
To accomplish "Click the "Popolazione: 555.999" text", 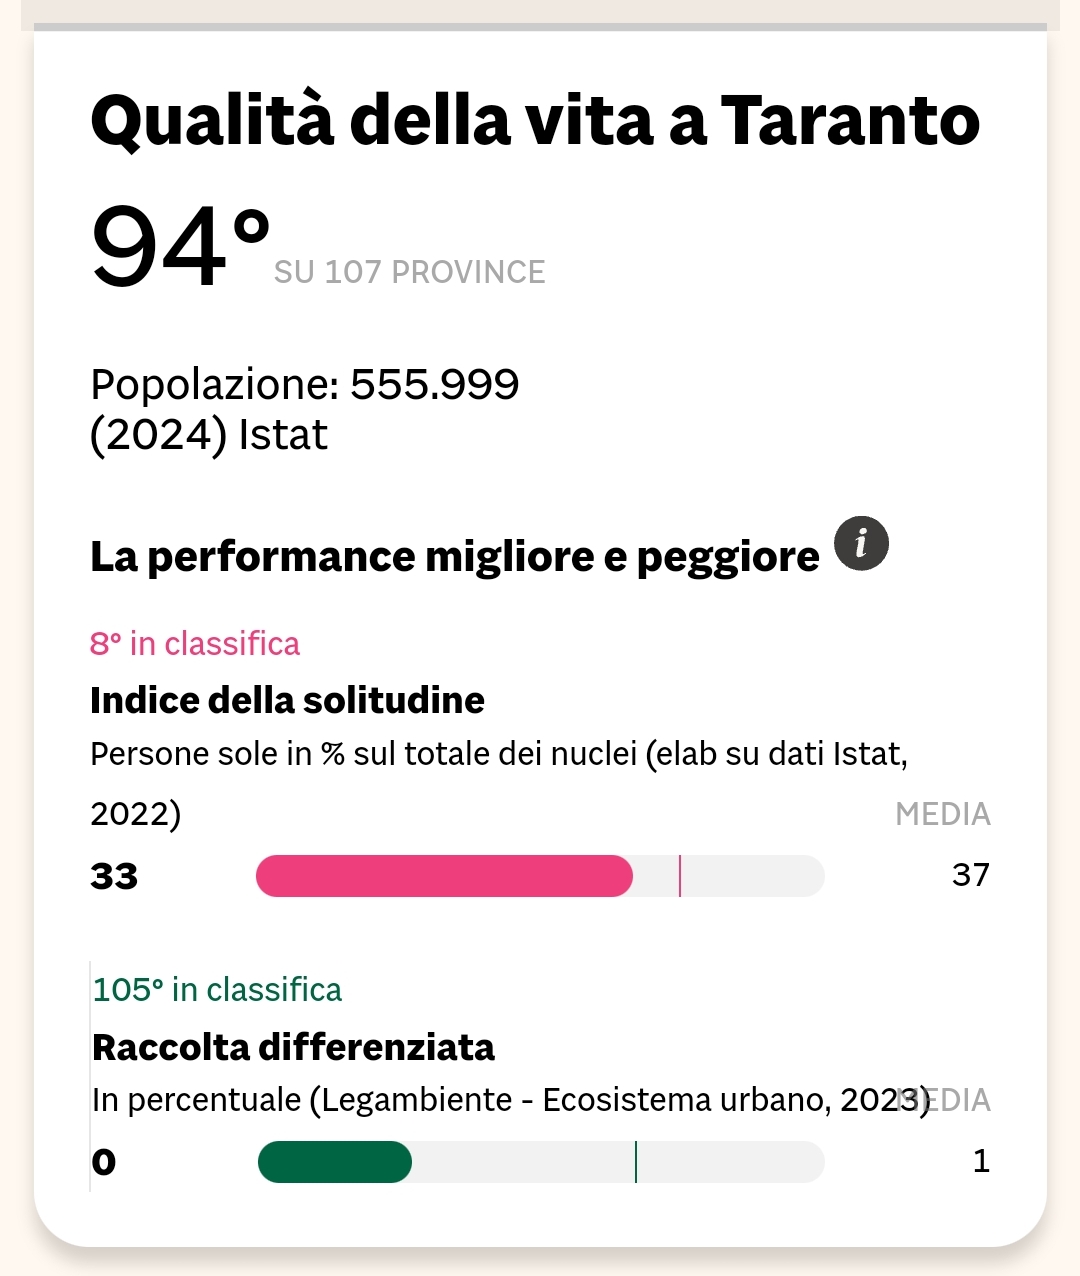I will point(305,384).
